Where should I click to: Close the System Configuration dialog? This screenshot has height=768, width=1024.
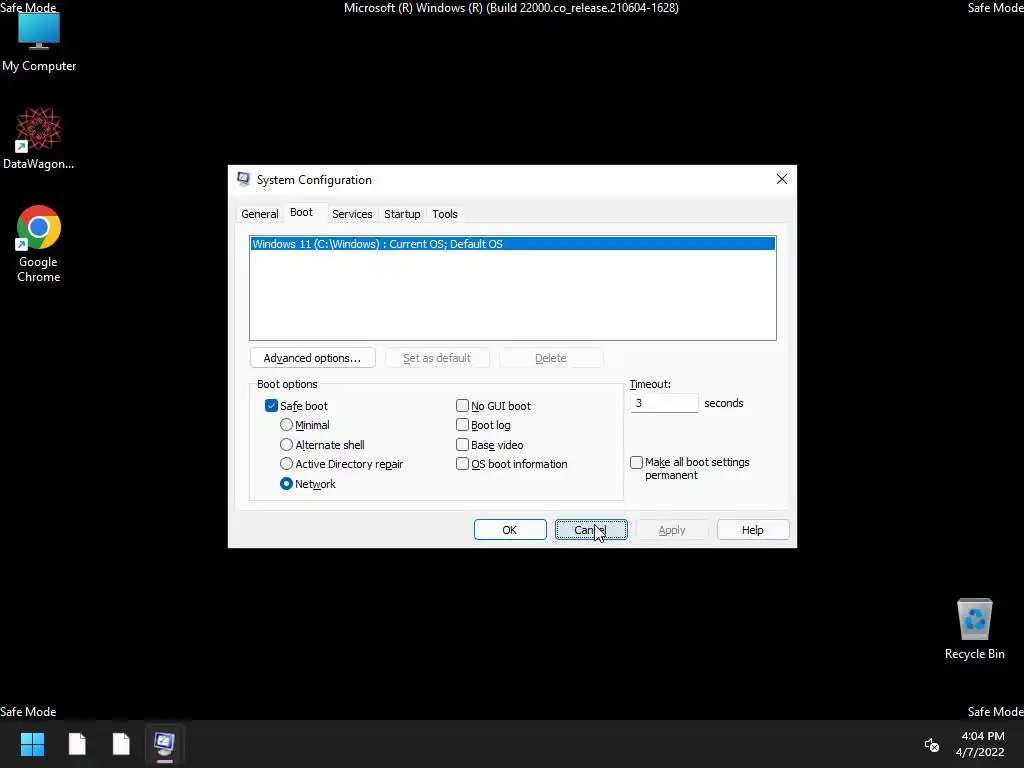(782, 179)
